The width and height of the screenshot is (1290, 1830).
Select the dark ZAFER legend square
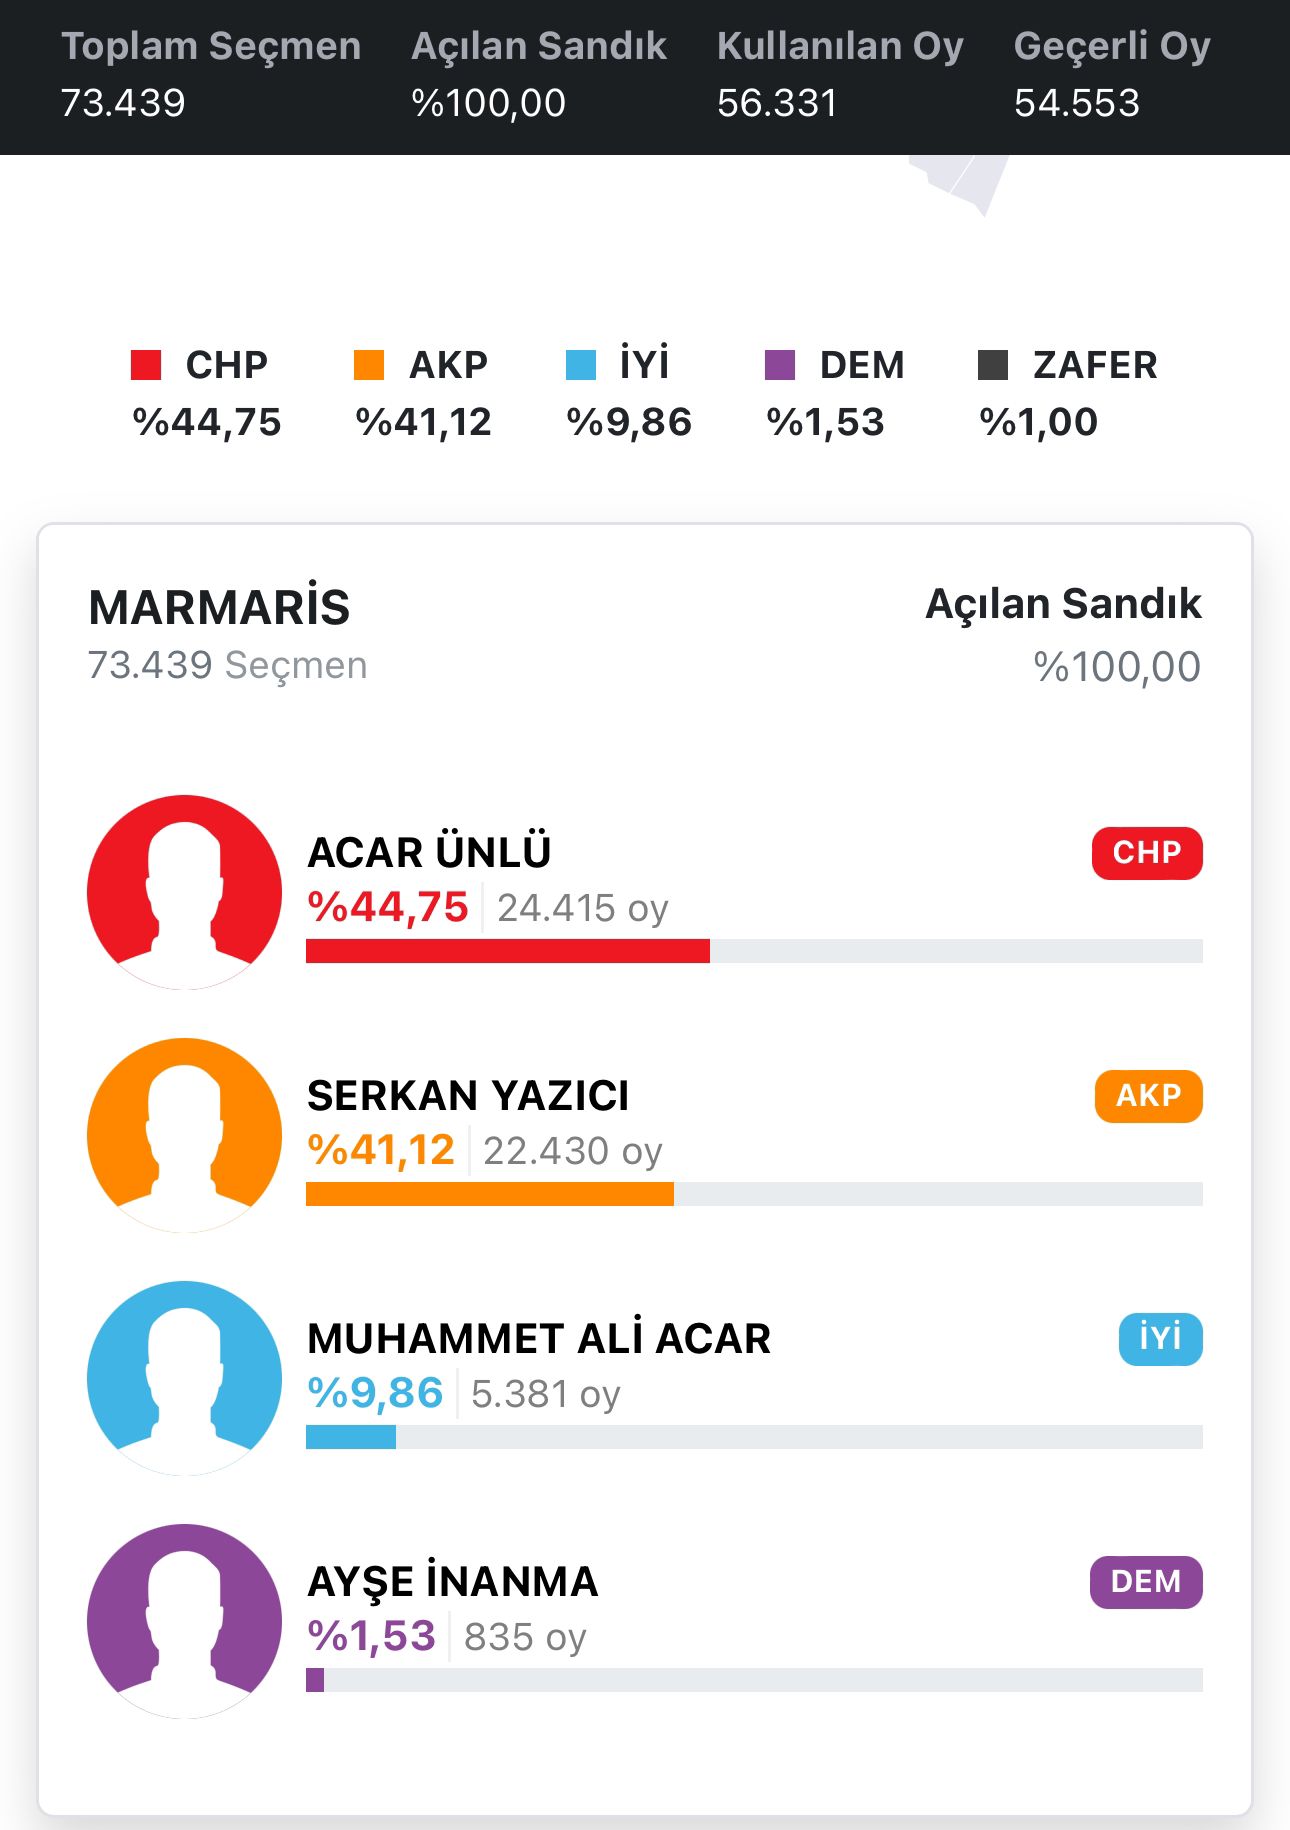992,365
